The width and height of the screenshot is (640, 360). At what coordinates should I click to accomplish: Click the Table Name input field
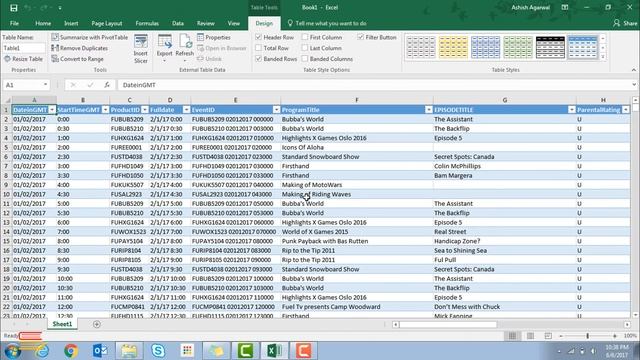(24, 48)
